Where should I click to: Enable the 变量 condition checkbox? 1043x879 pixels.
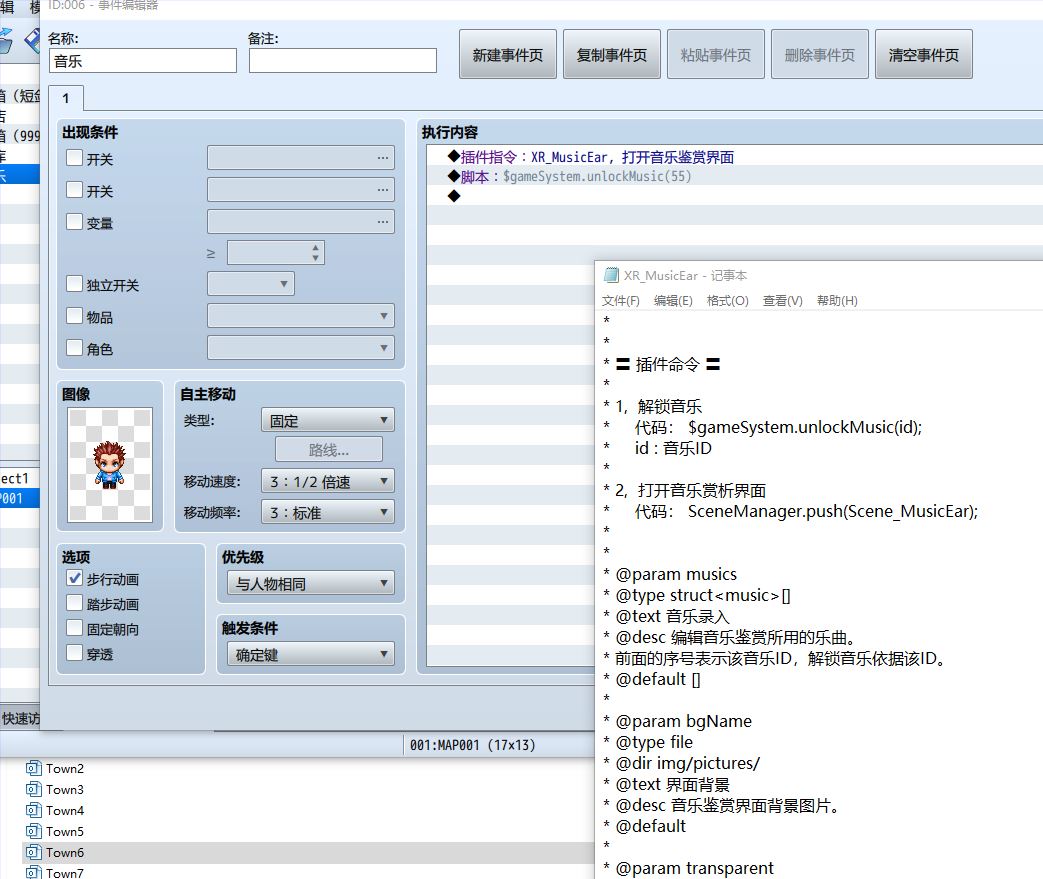(x=74, y=222)
